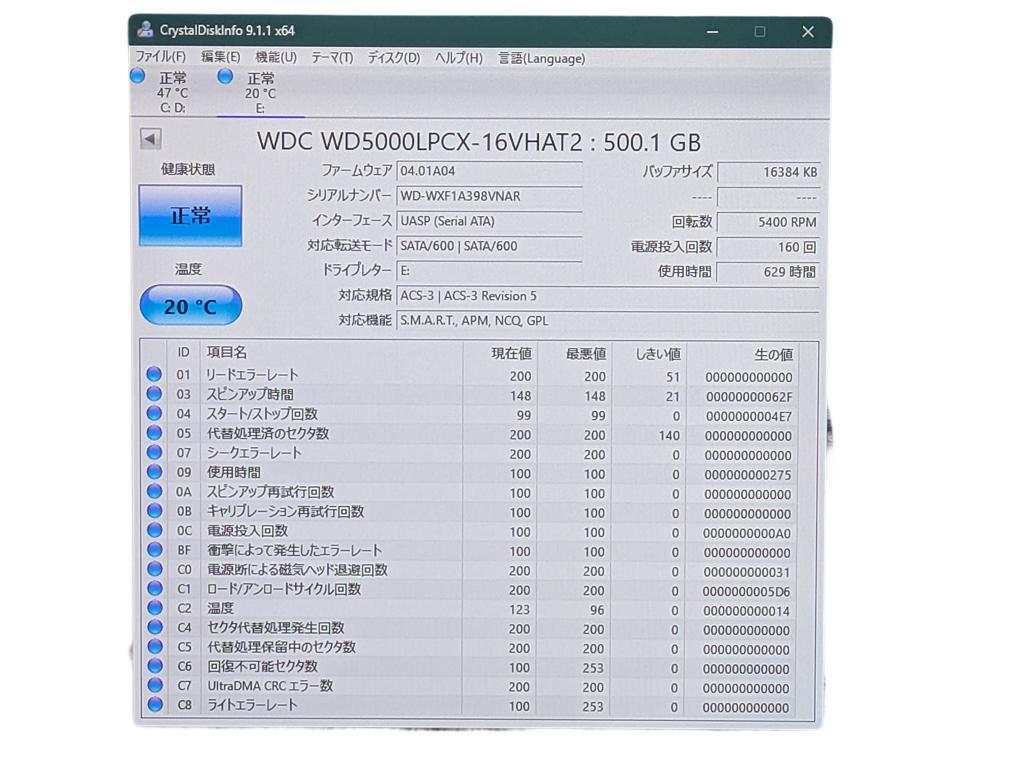The image size is (1024, 768).
Task: Click the interface field UASP (Serial ATA)
Action: 489,221
